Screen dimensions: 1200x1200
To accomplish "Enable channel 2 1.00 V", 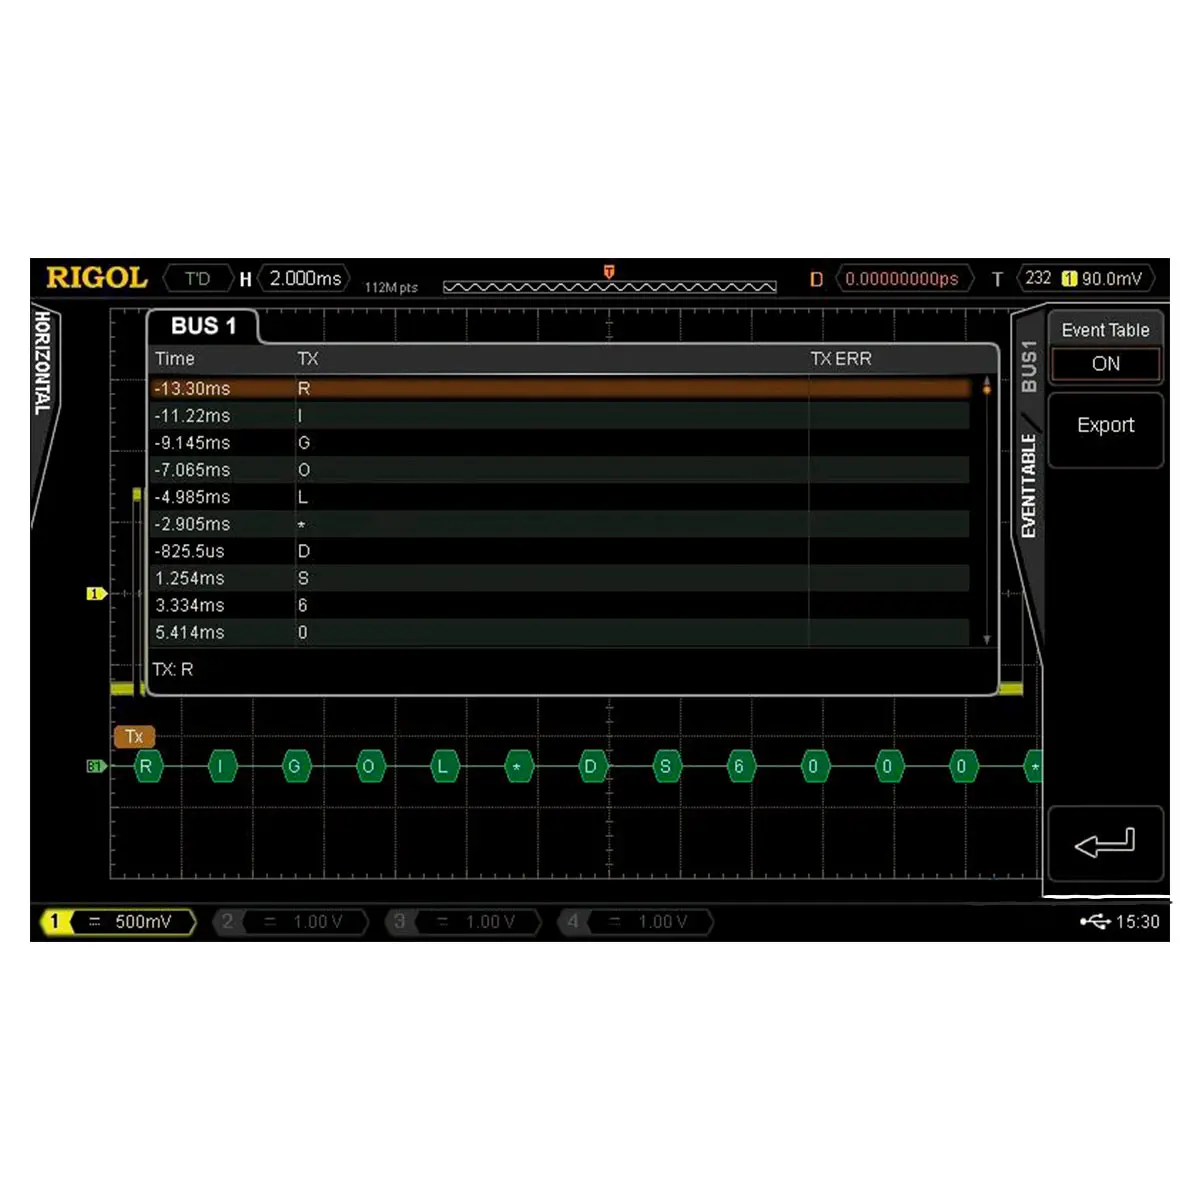I will click(292, 922).
